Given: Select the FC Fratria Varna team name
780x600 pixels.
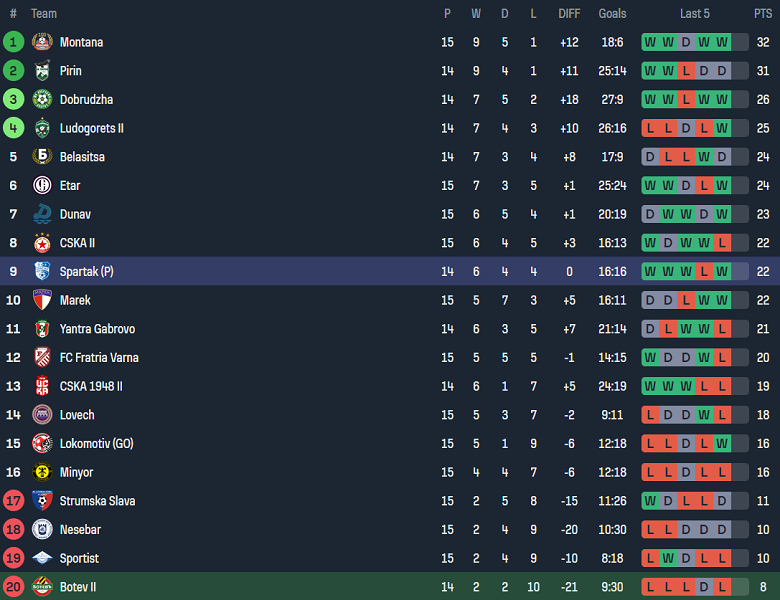Looking at the screenshot, I should (x=99, y=358).
